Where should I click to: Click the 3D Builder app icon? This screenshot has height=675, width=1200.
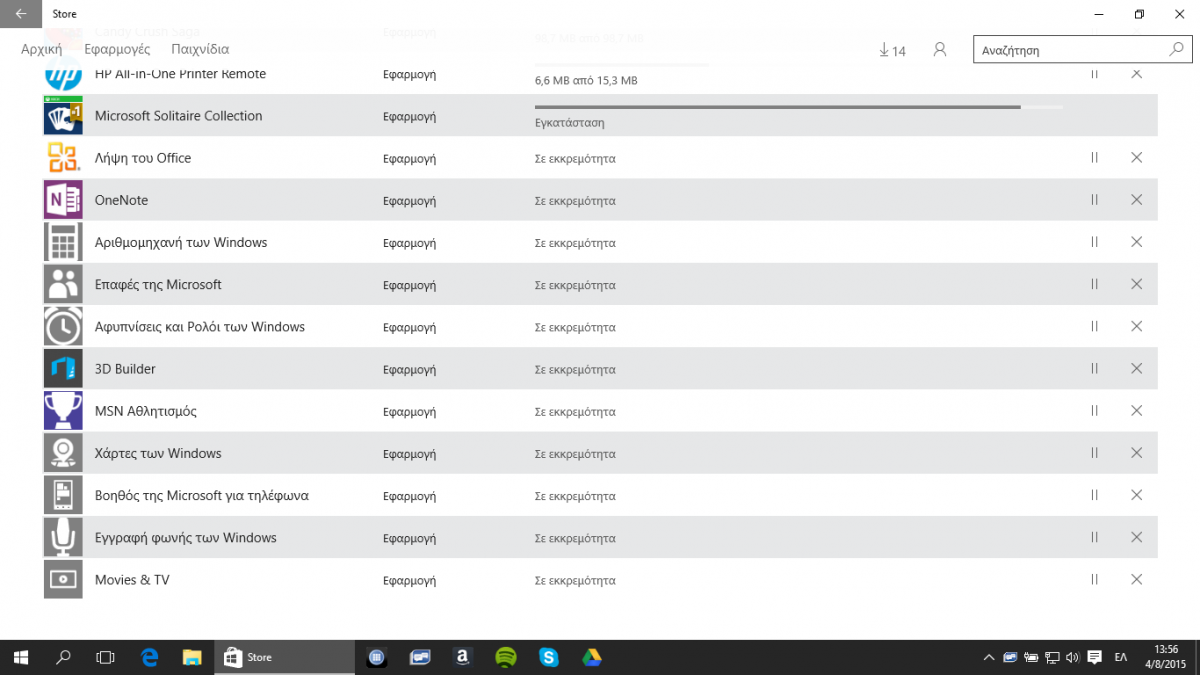(63, 369)
